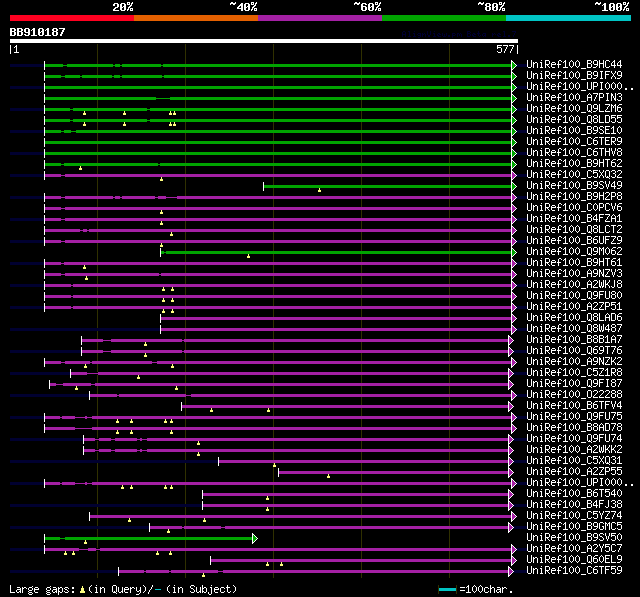Click the cyan =100char scale swatch
The width and height of the screenshot is (640, 597).
447,589
